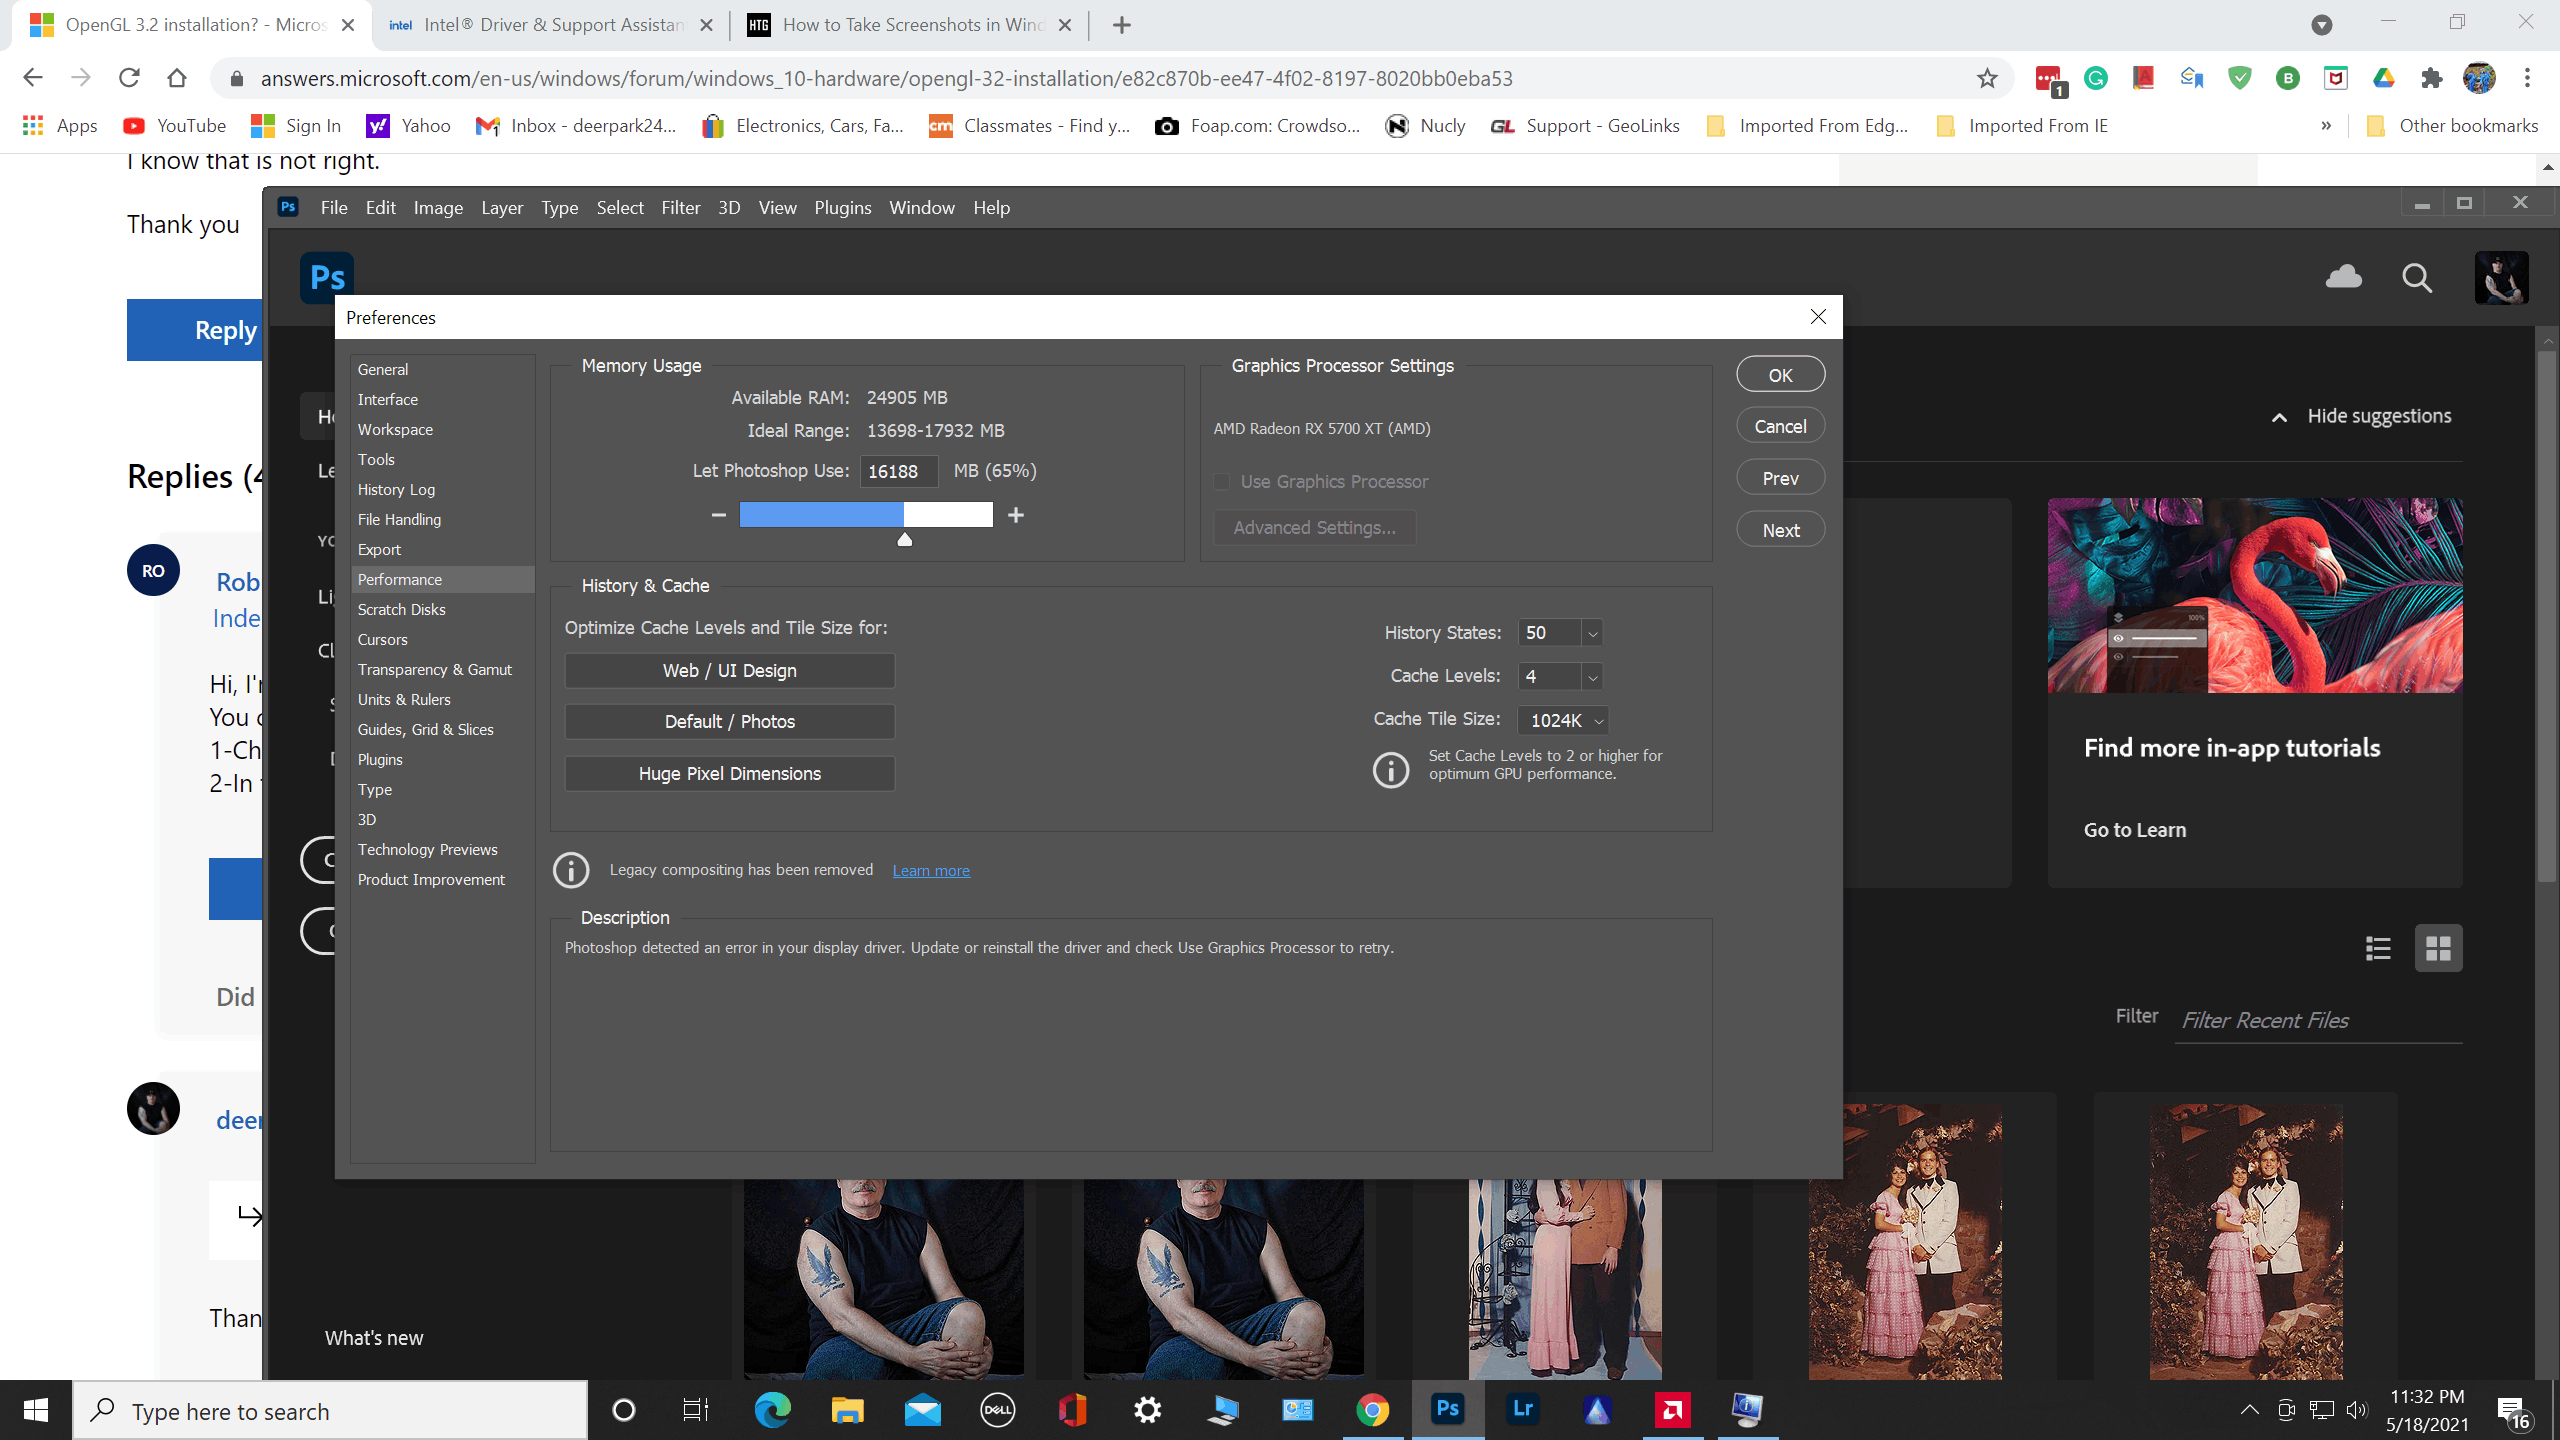2560x1440 pixels.
Task: Click the Default / Photos cache optimization button
Action: (x=728, y=721)
